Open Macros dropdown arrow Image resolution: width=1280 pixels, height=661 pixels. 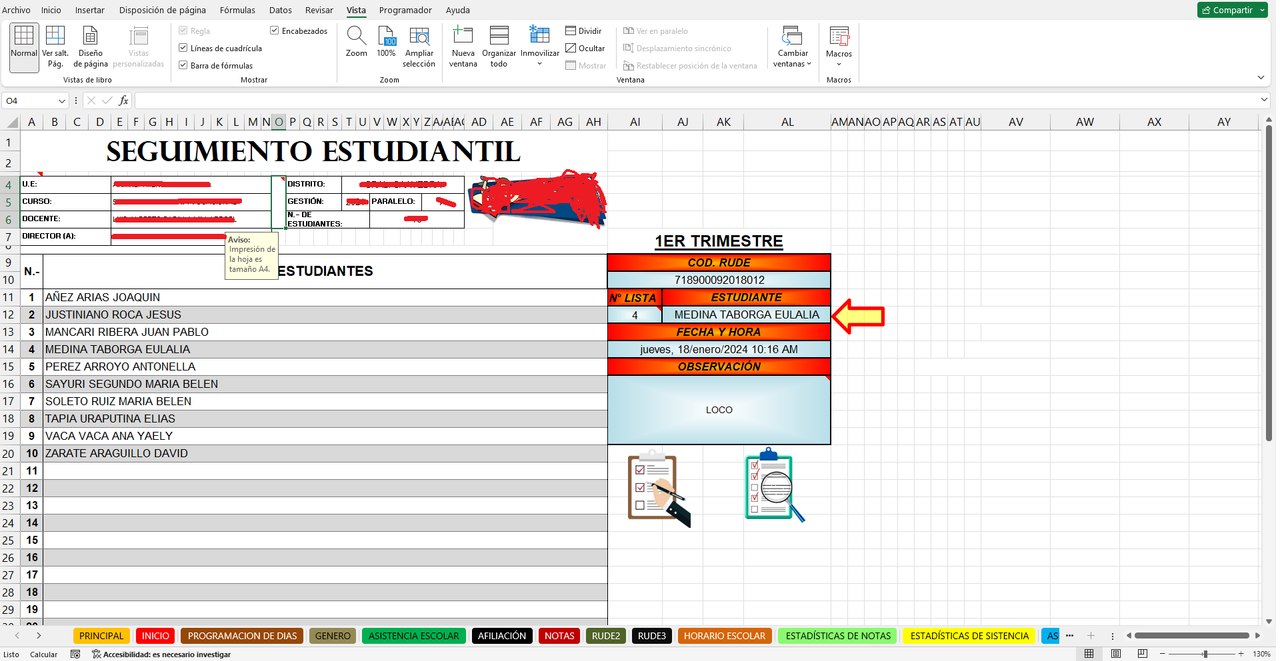[839, 64]
